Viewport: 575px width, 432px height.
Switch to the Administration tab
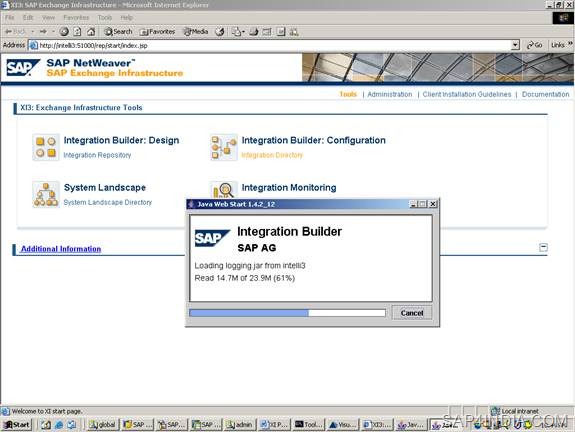[x=389, y=94]
